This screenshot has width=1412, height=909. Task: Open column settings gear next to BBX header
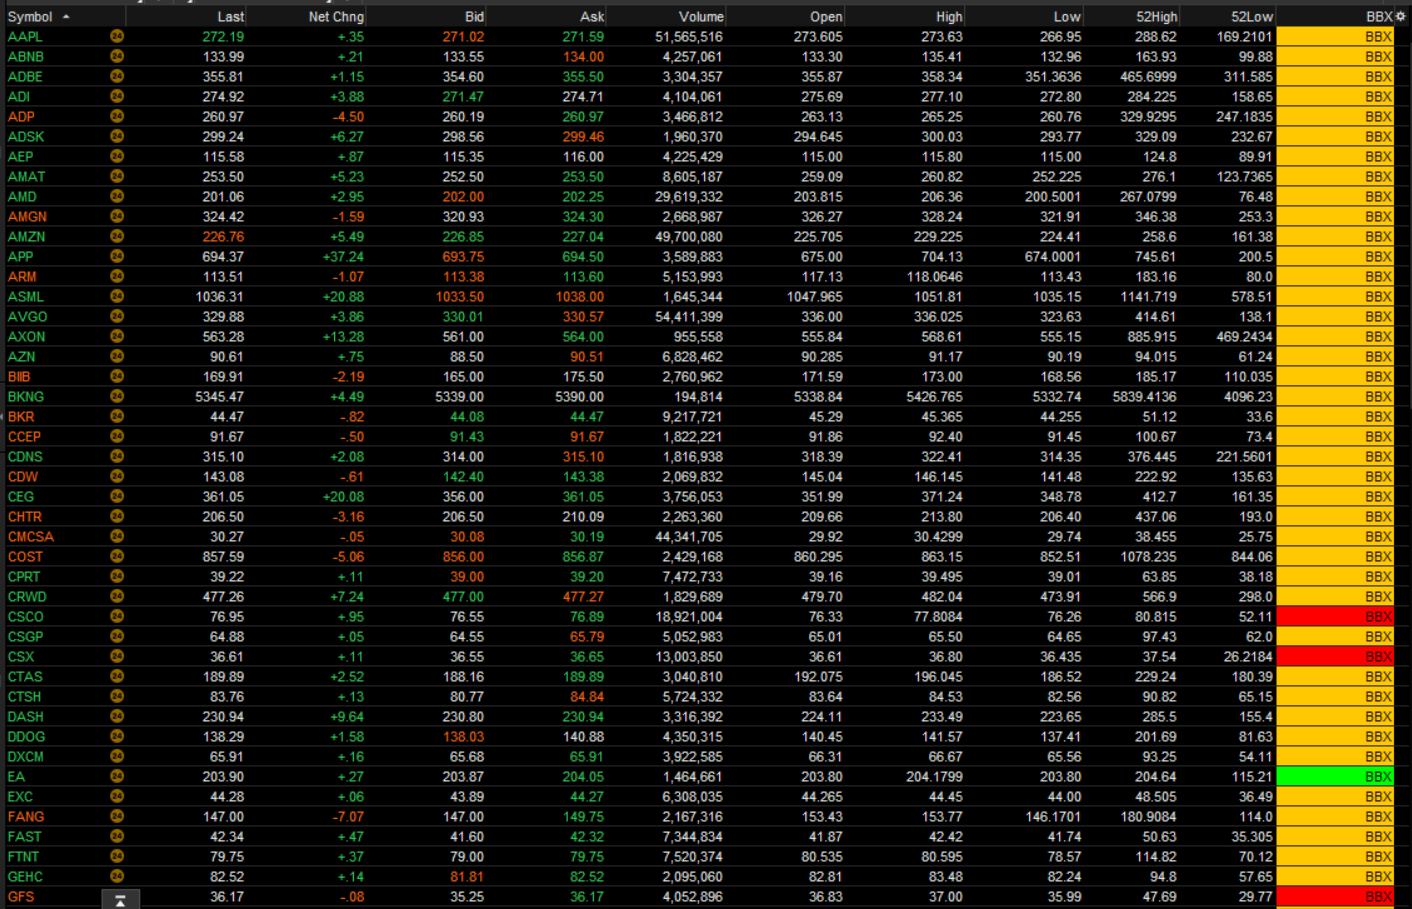tap(1400, 17)
